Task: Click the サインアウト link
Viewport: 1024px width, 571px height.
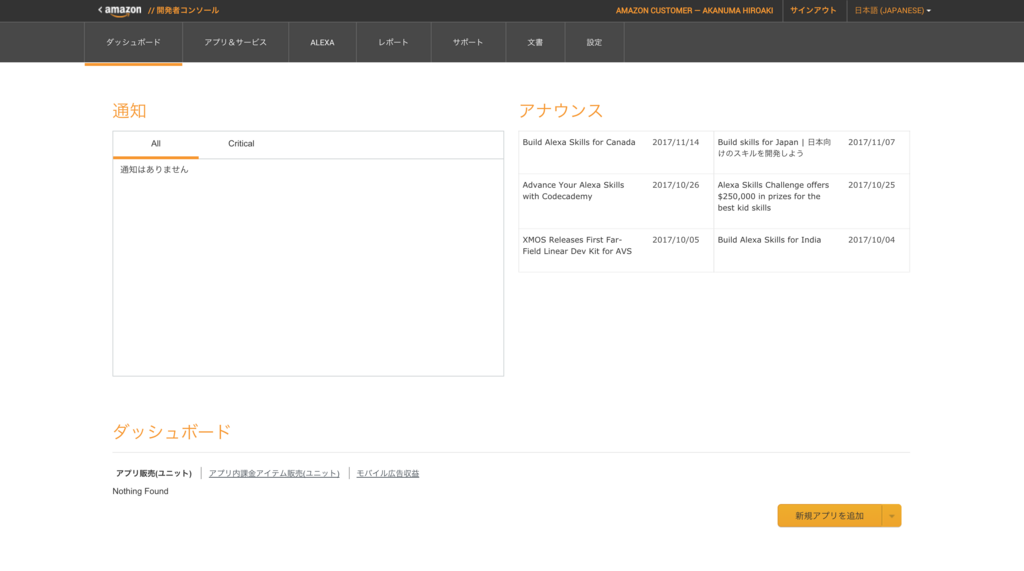Action: (x=813, y=10)
